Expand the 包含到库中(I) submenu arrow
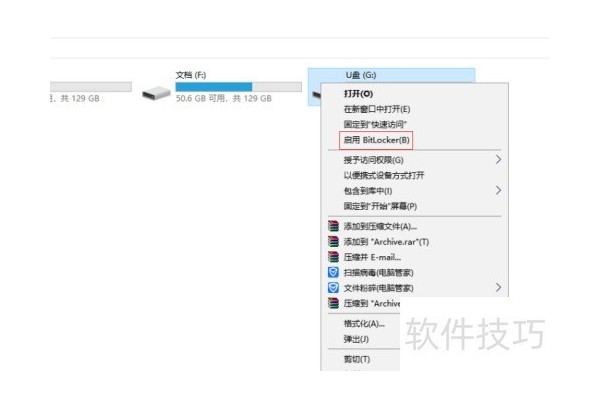The height and width of the screenshot is (400, 600). click(x=498, y=190)
